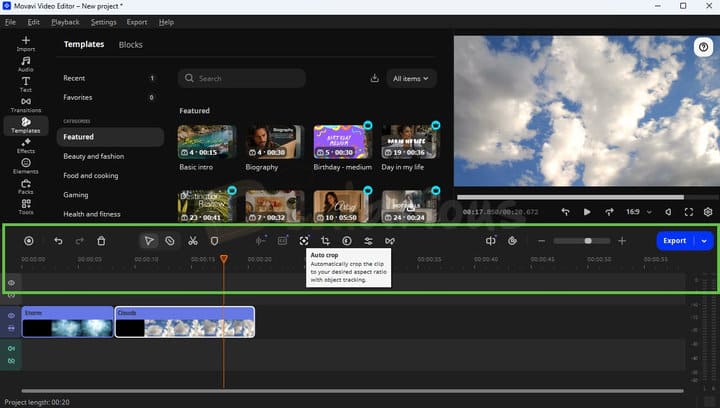Click the marker shield icon
Image resolution: width=720 pixels, height=408 pixels.
[214, 241]
